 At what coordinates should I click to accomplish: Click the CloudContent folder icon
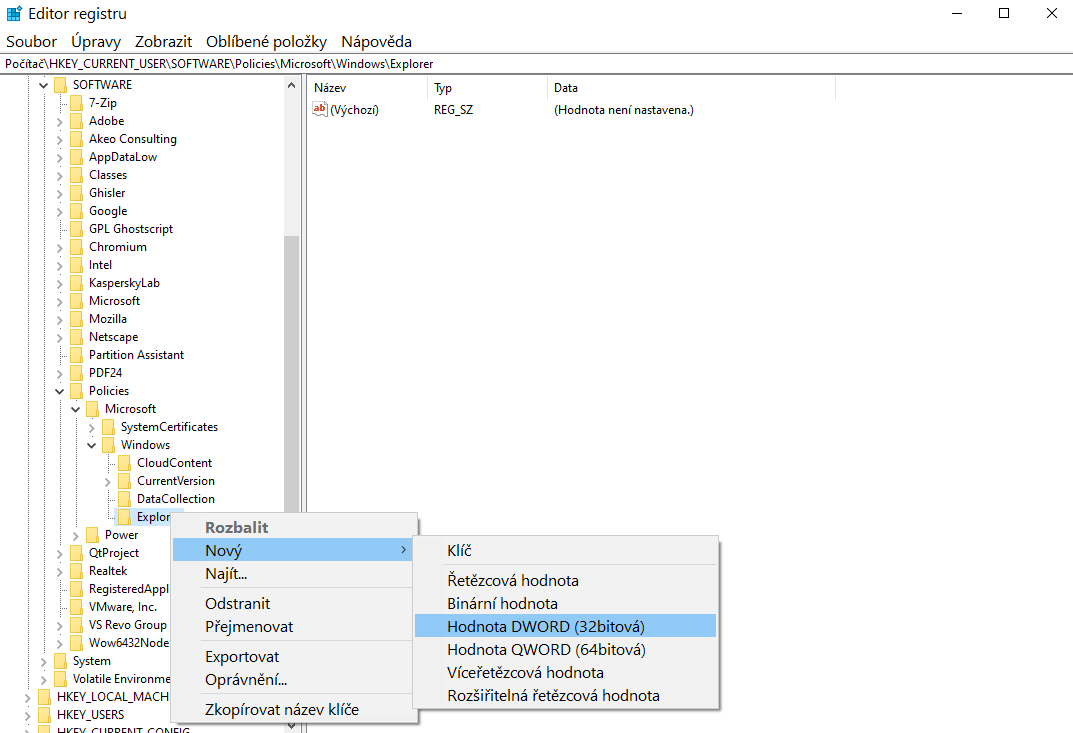click(x=124, y=463)
